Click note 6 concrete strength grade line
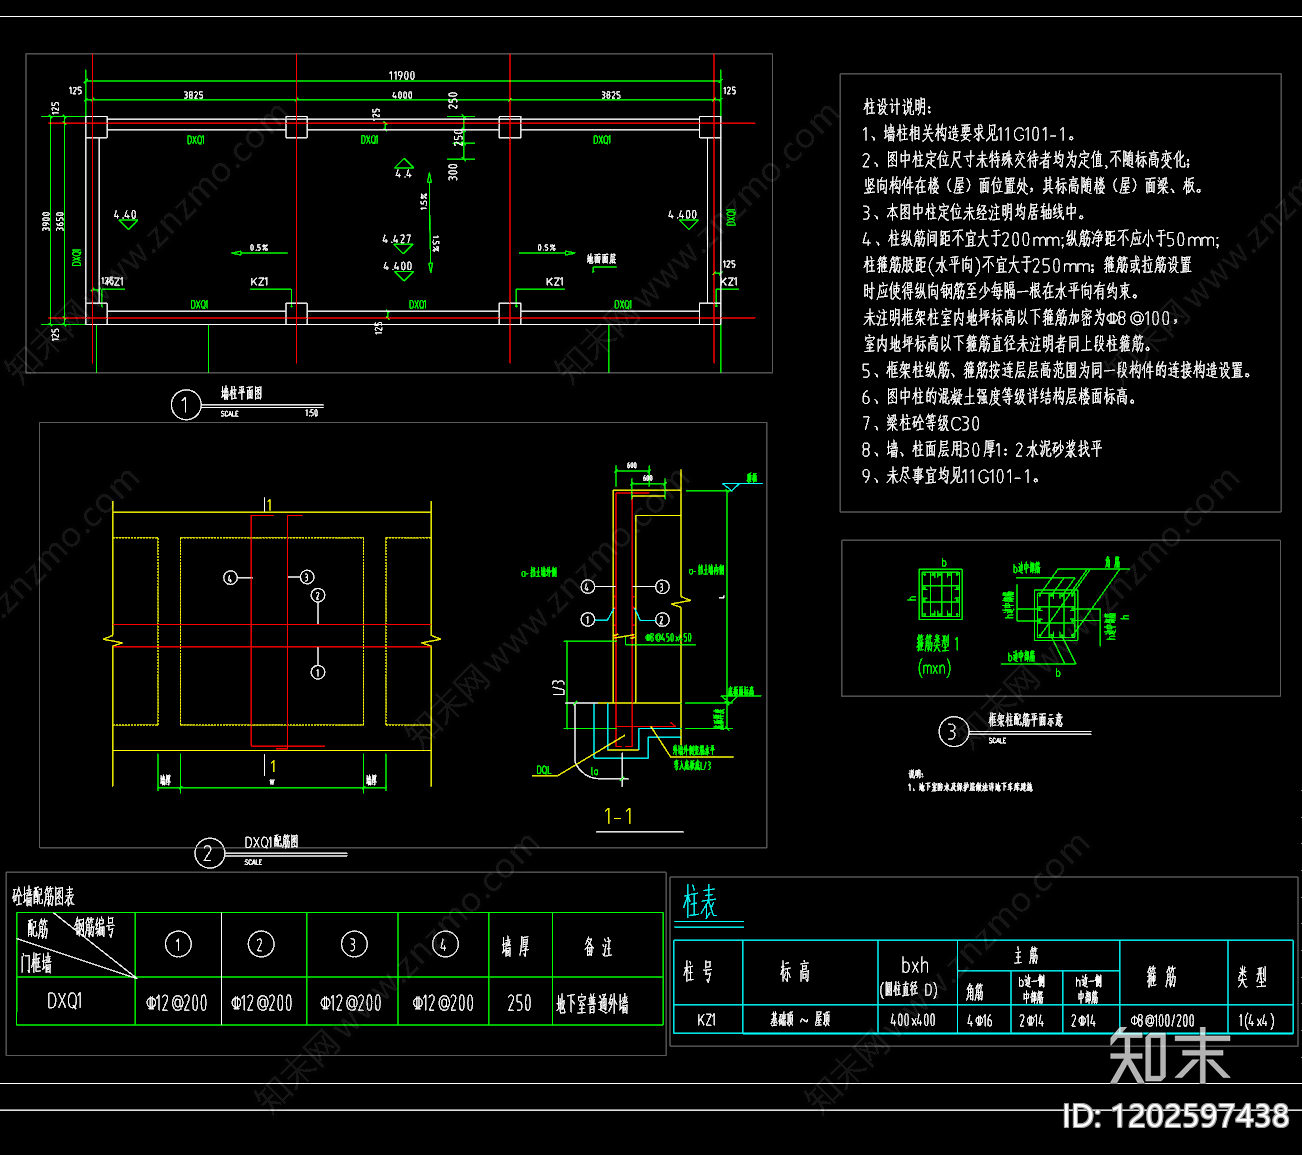Screen dimensions: 1302x1155 coord(1000,397)
